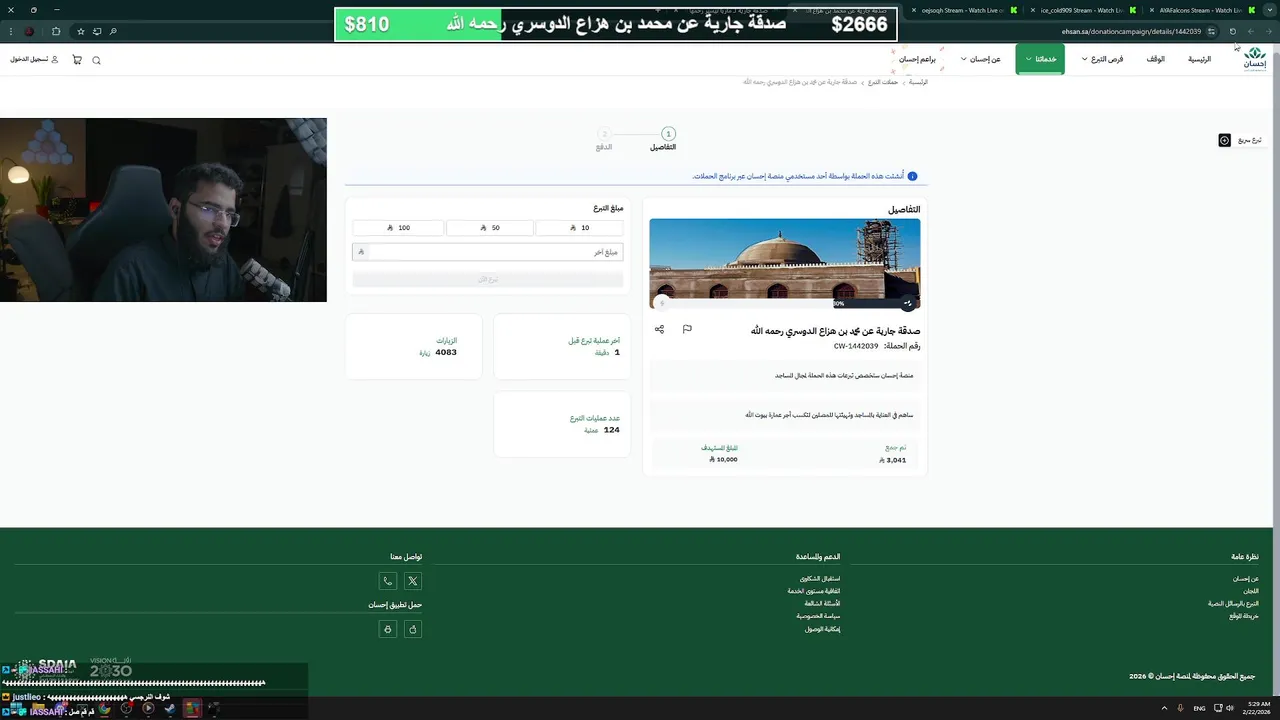Click the حملات التبرع breadcrumb link
The width and height of the screenshot is (1280, 720).
[883, 82]
